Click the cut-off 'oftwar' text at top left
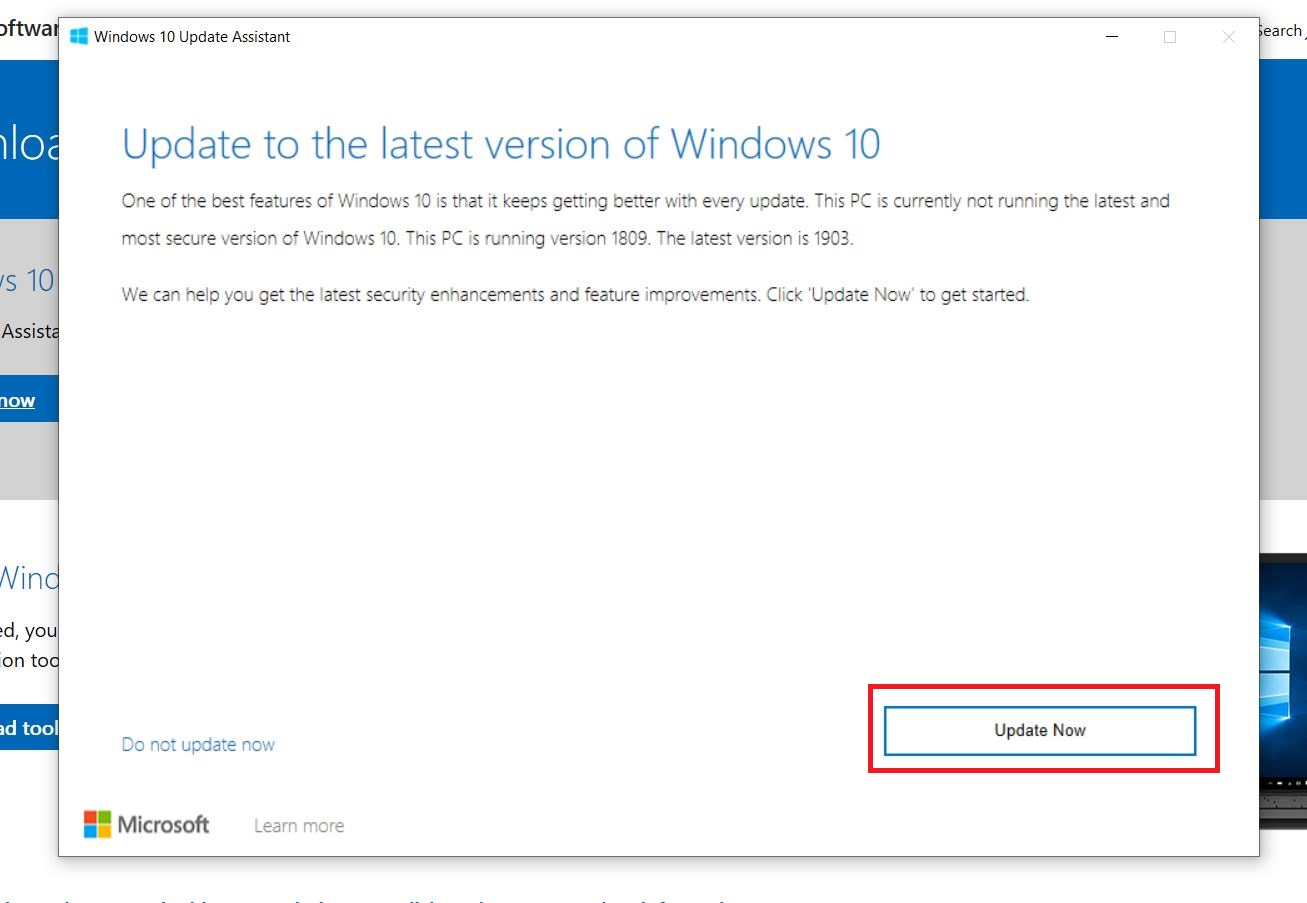The image size is (1307, 903). (28, 29)
